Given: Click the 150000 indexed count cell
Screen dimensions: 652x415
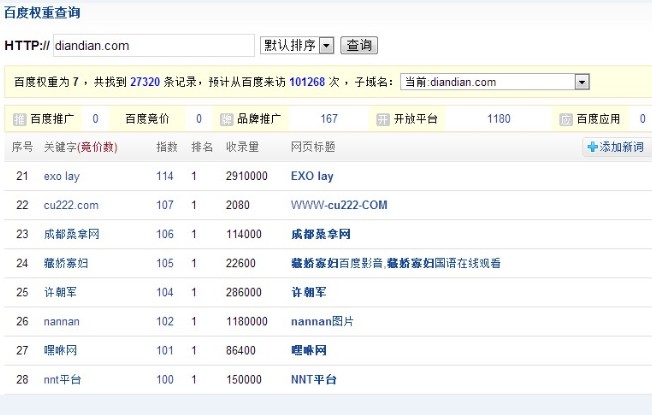Looking at the screenshot, I should [244, 380].
